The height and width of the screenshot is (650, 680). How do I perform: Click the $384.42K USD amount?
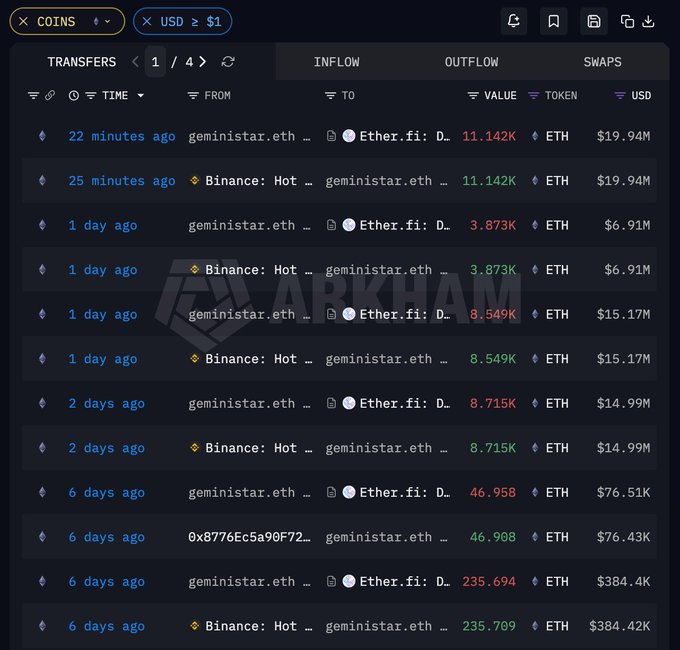click(x=619, y=626)
